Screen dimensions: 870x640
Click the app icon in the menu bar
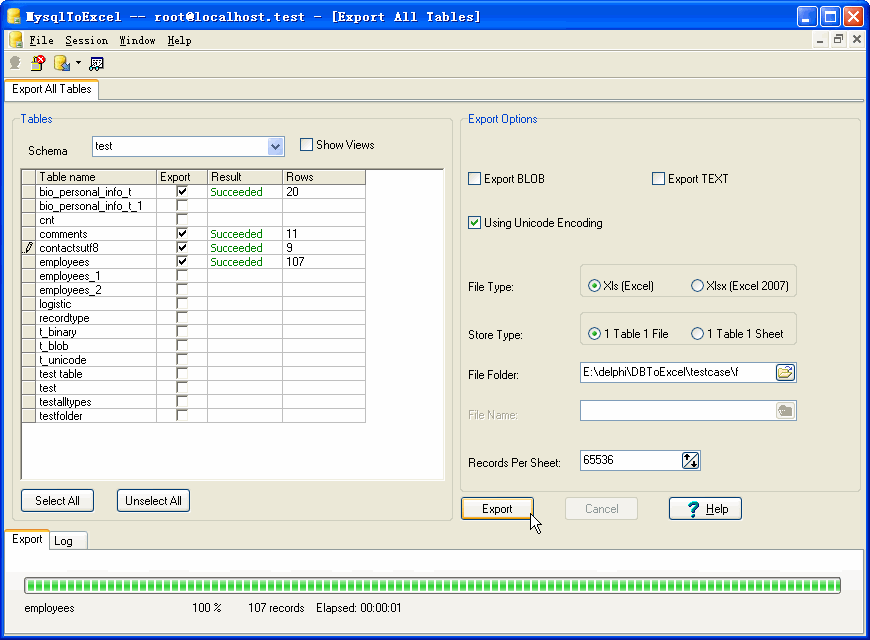[16, 40]
